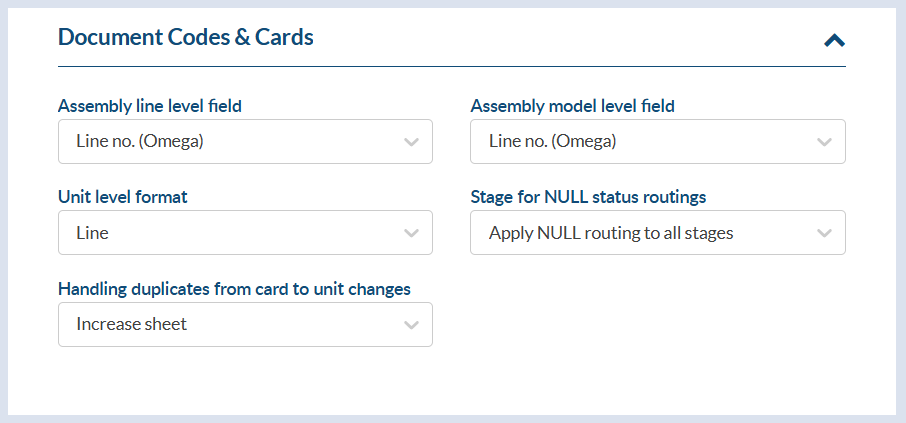Open Handling duplicates from card dropdown
The image size is (906, 423).
(x=245, y=324)
